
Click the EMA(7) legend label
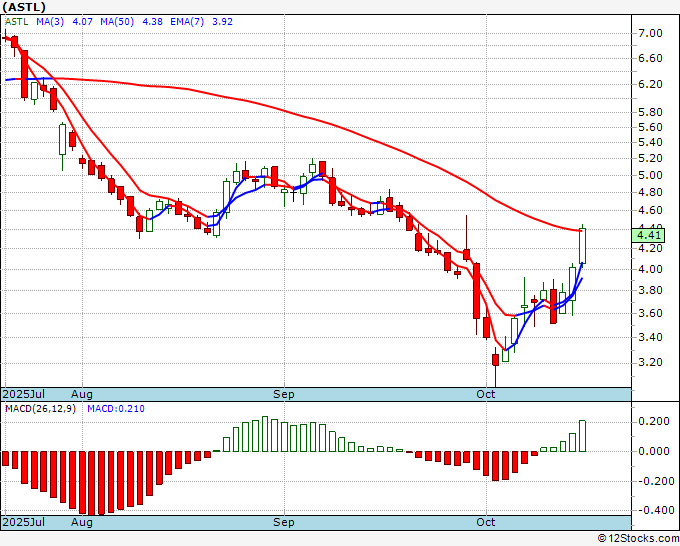[x=187, y=21]
